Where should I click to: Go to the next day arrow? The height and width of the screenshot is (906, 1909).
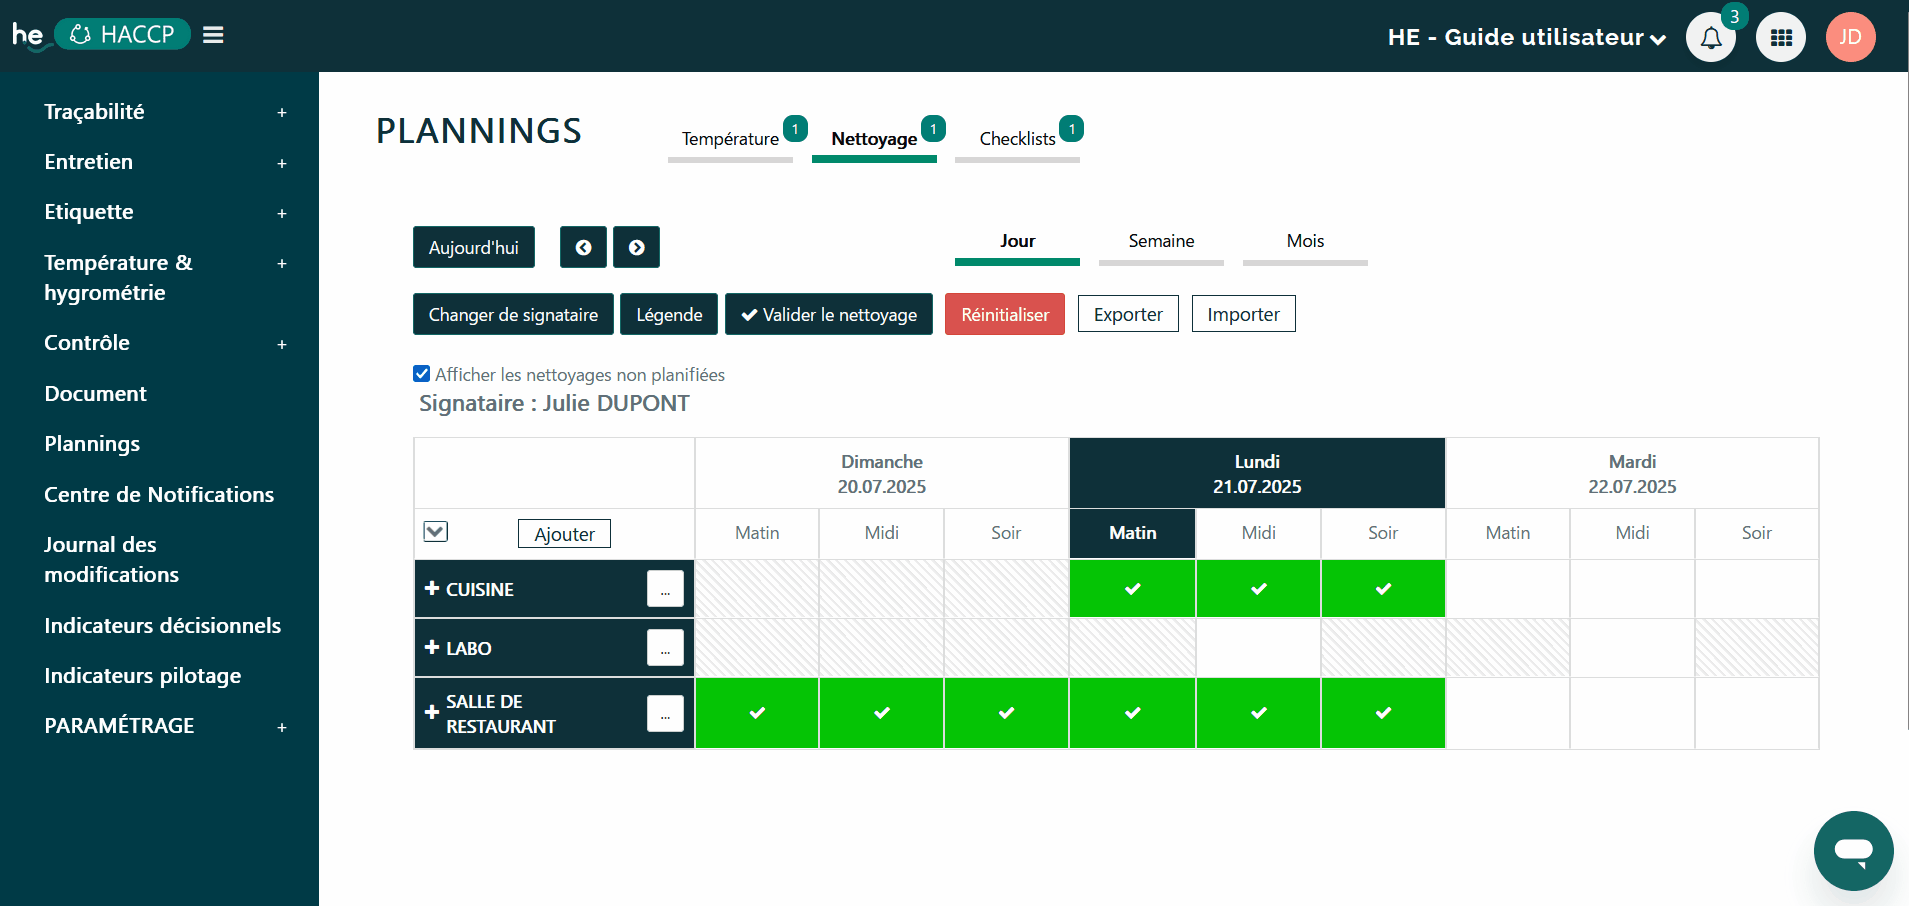point(636,247)
